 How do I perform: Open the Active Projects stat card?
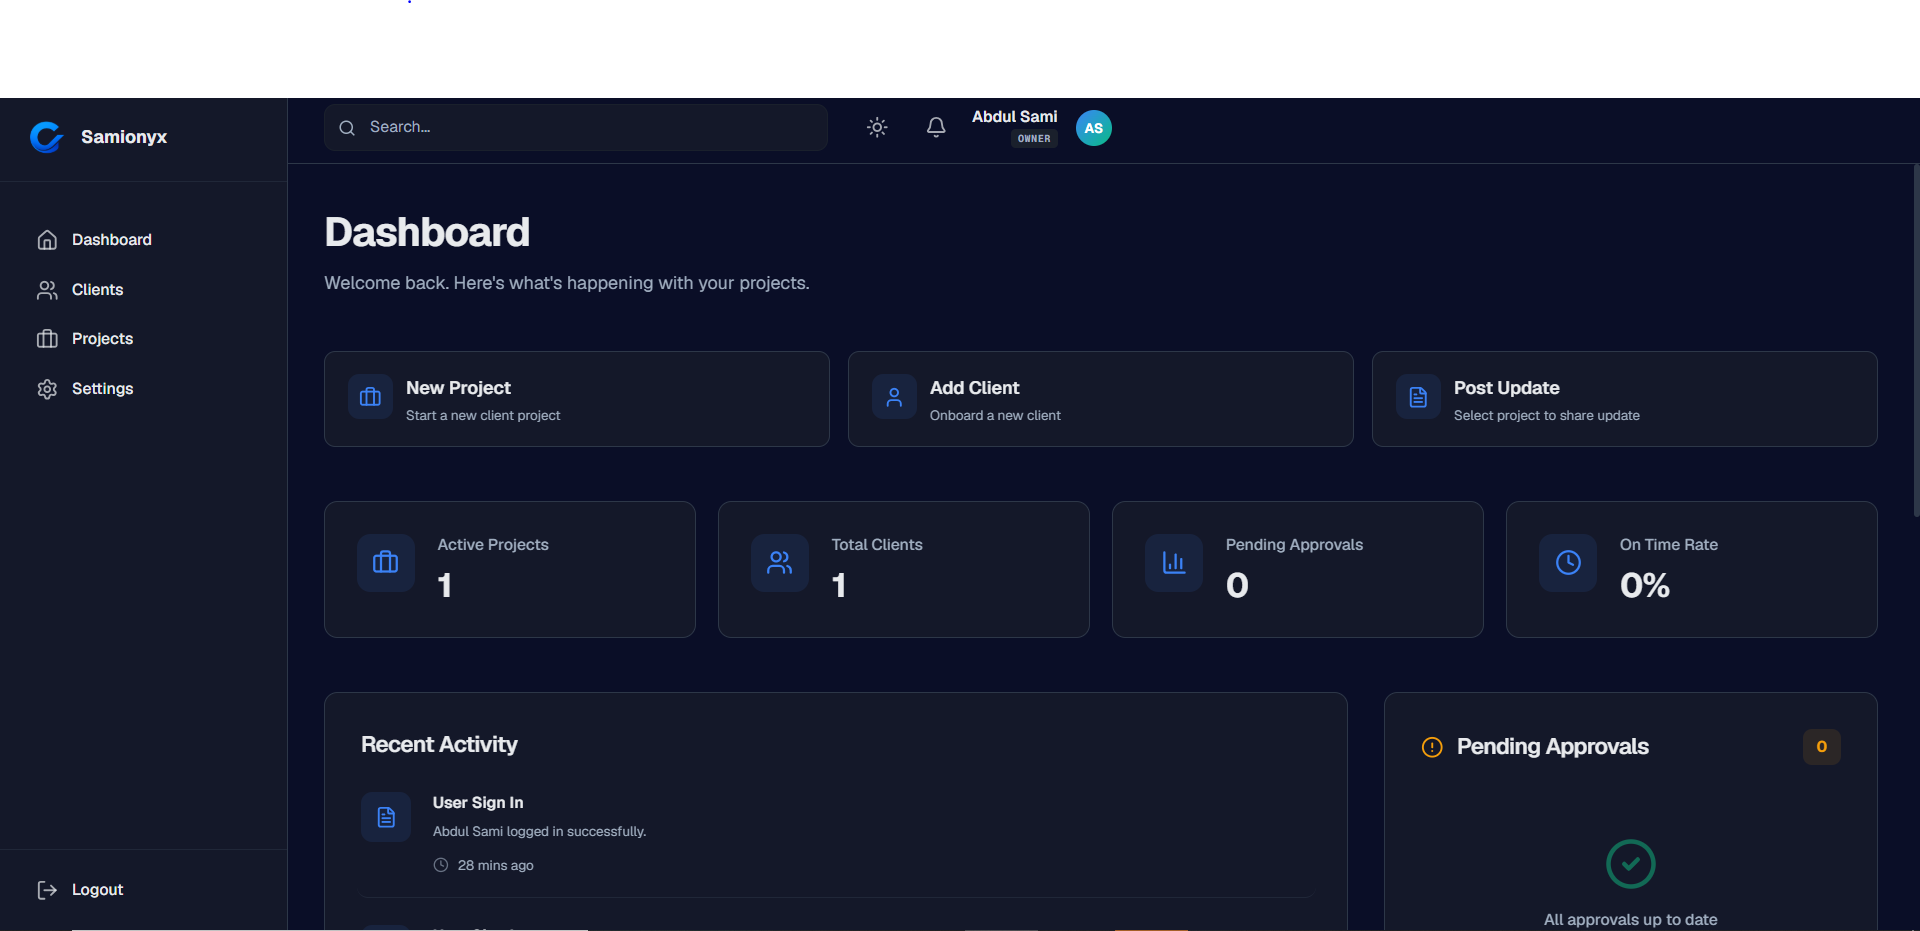tap(510, 569)
